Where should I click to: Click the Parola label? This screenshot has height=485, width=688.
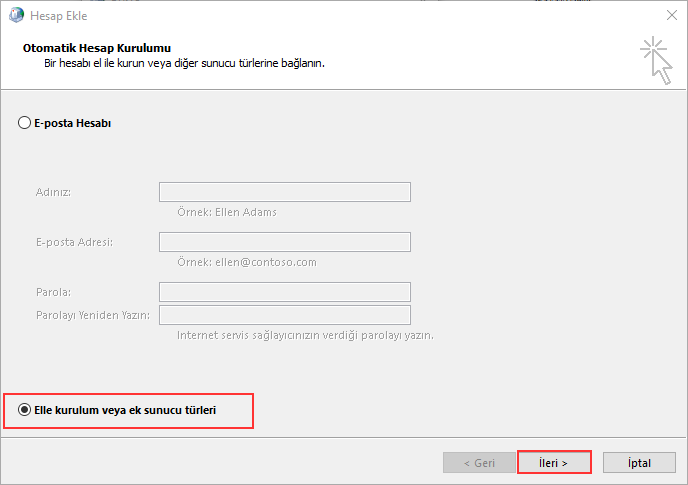coord(53,292)
